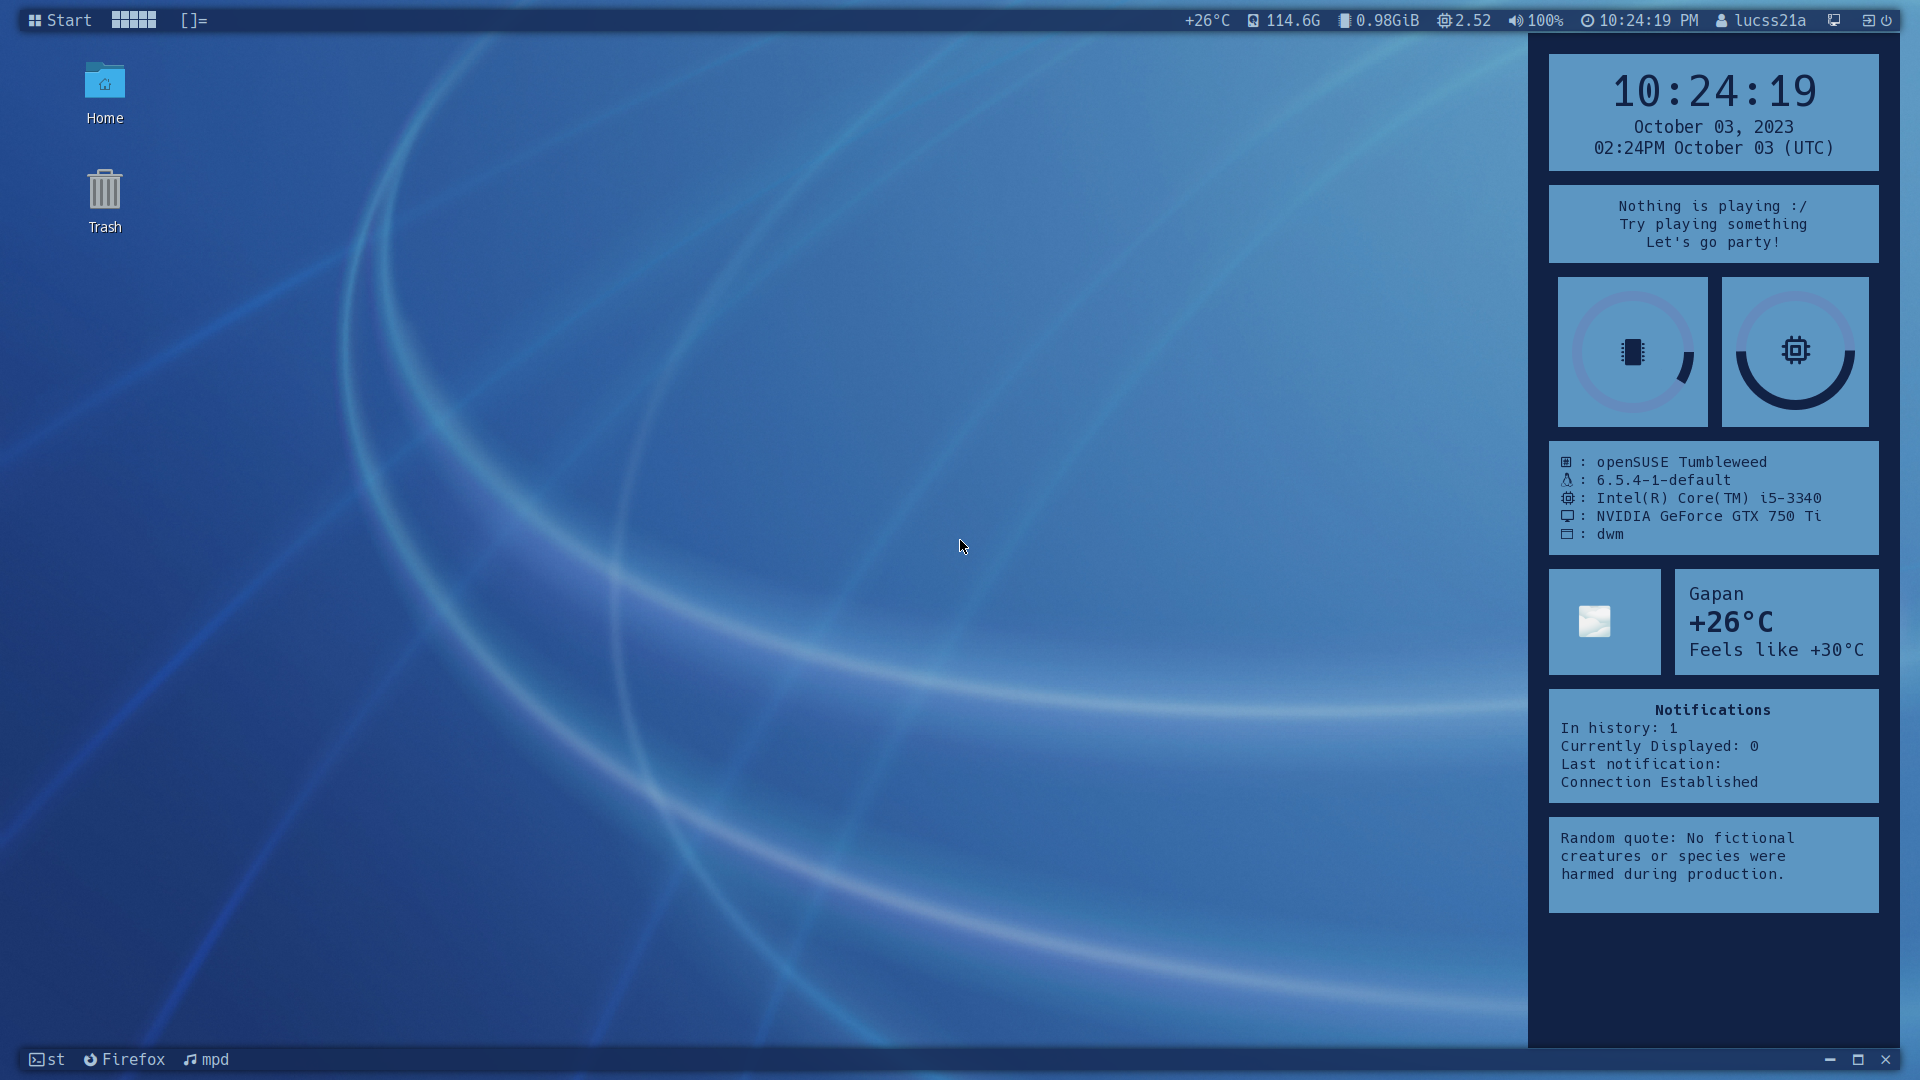Open the Start menu in the top bar

click(x=59, y=20)
